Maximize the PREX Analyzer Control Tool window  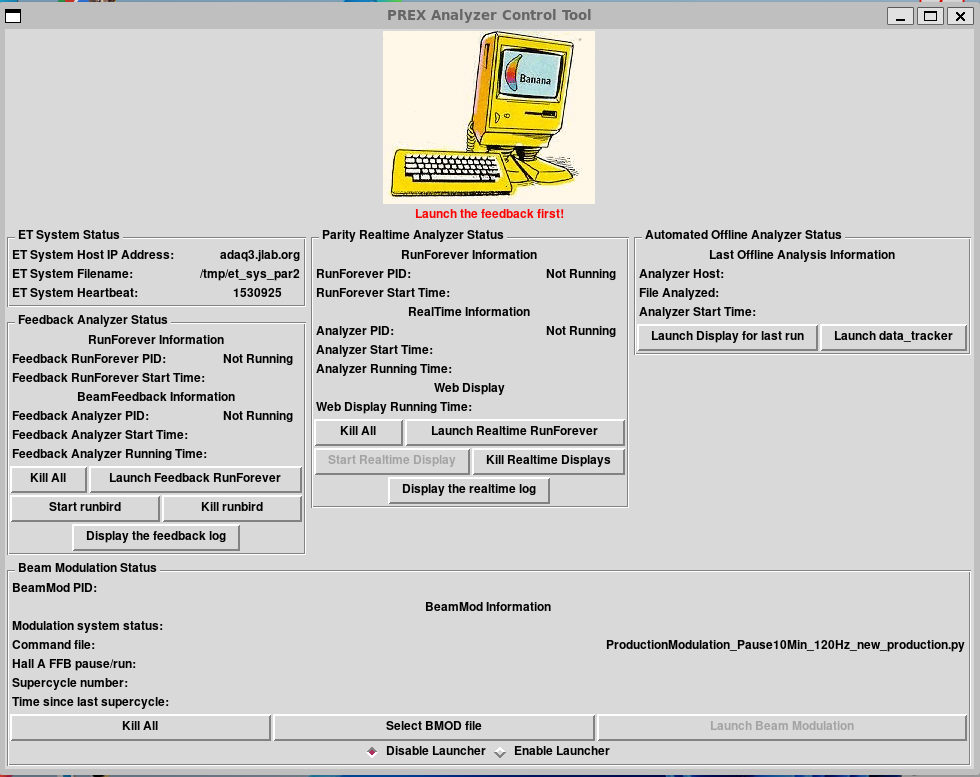930,15
